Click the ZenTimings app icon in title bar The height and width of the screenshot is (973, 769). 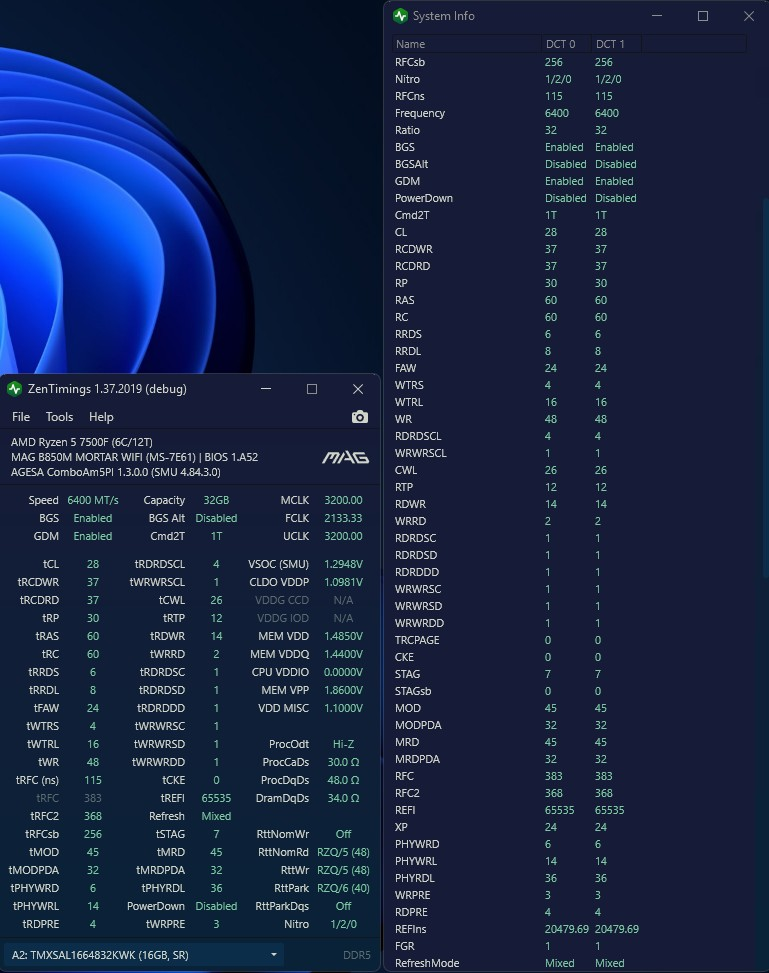pos(14,389)
